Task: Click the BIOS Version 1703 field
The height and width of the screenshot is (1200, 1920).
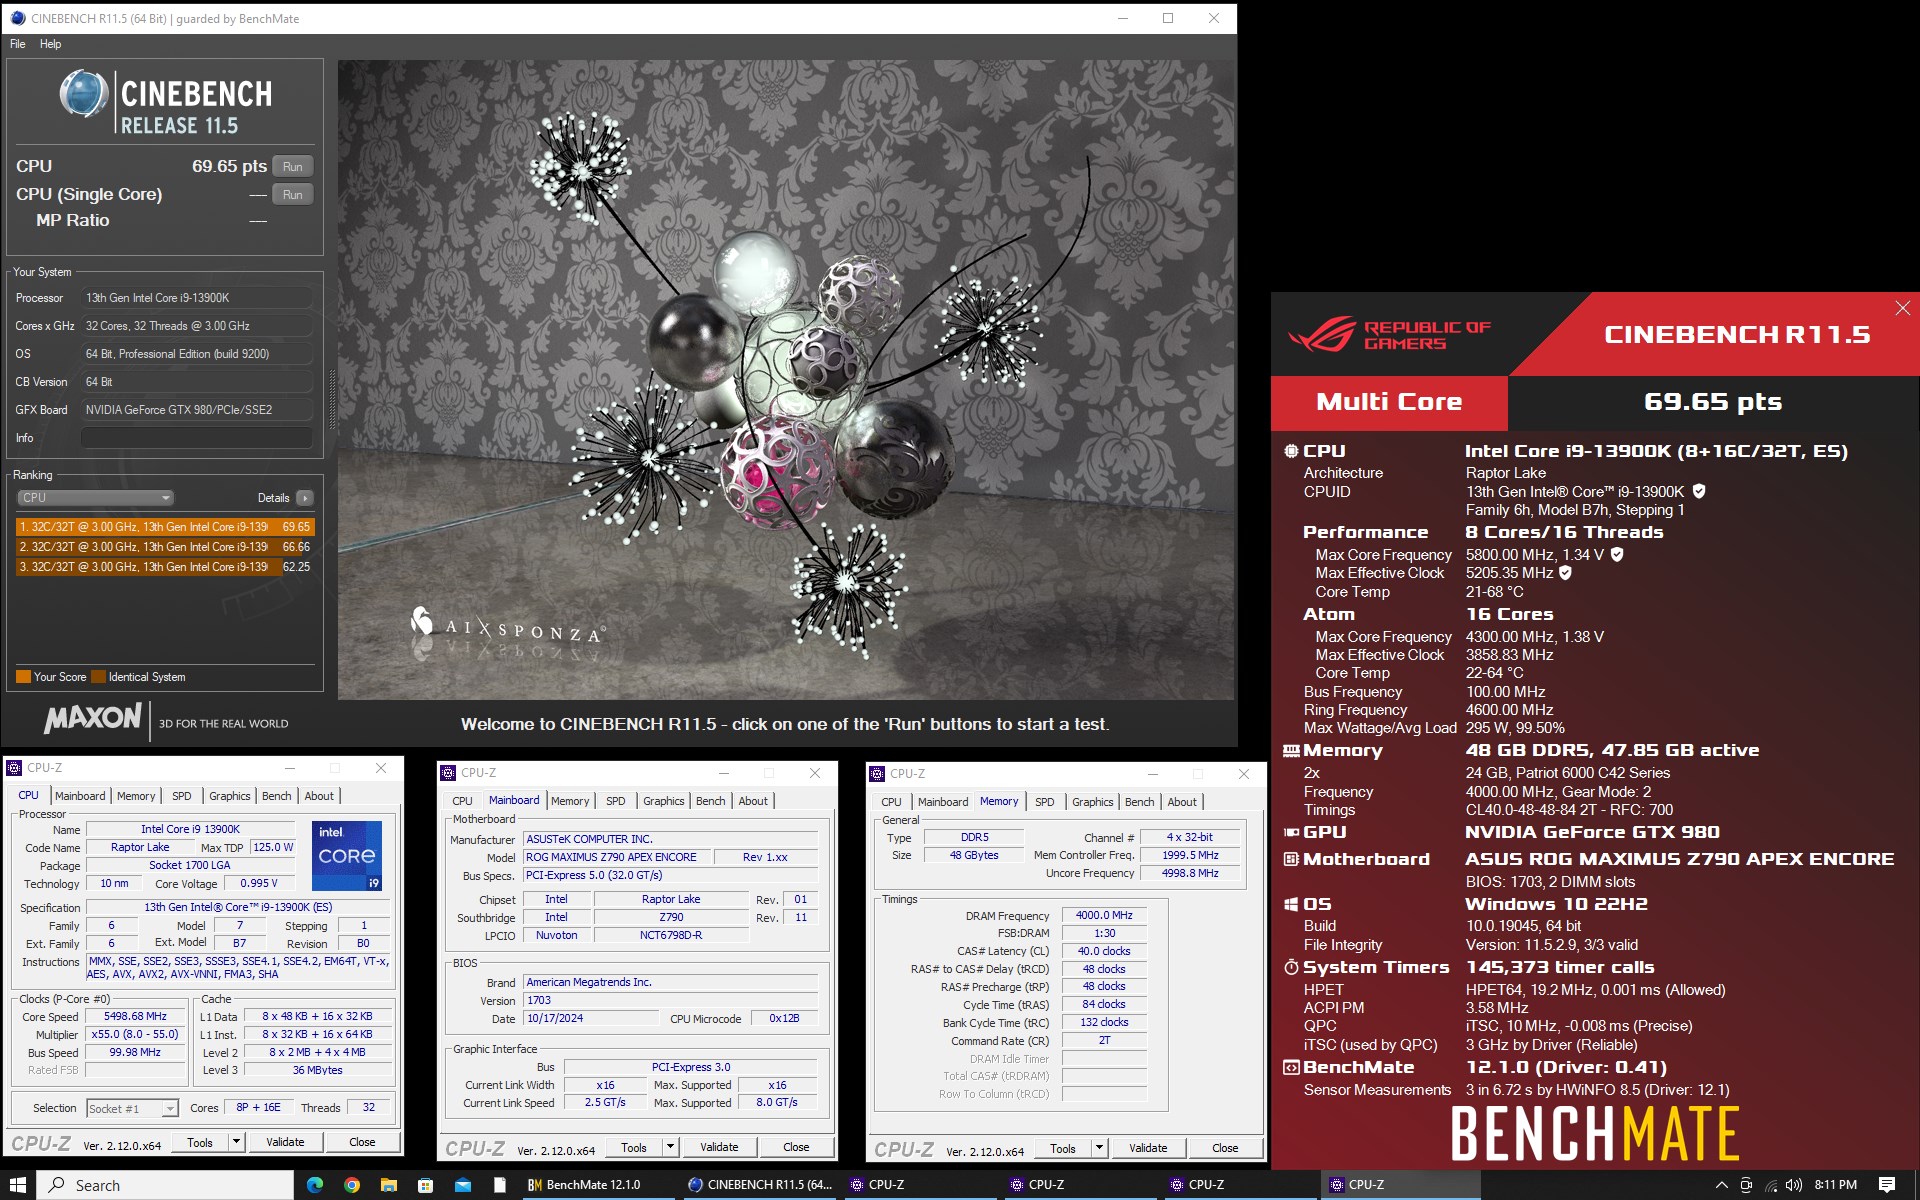Action: pos(670,1000)
